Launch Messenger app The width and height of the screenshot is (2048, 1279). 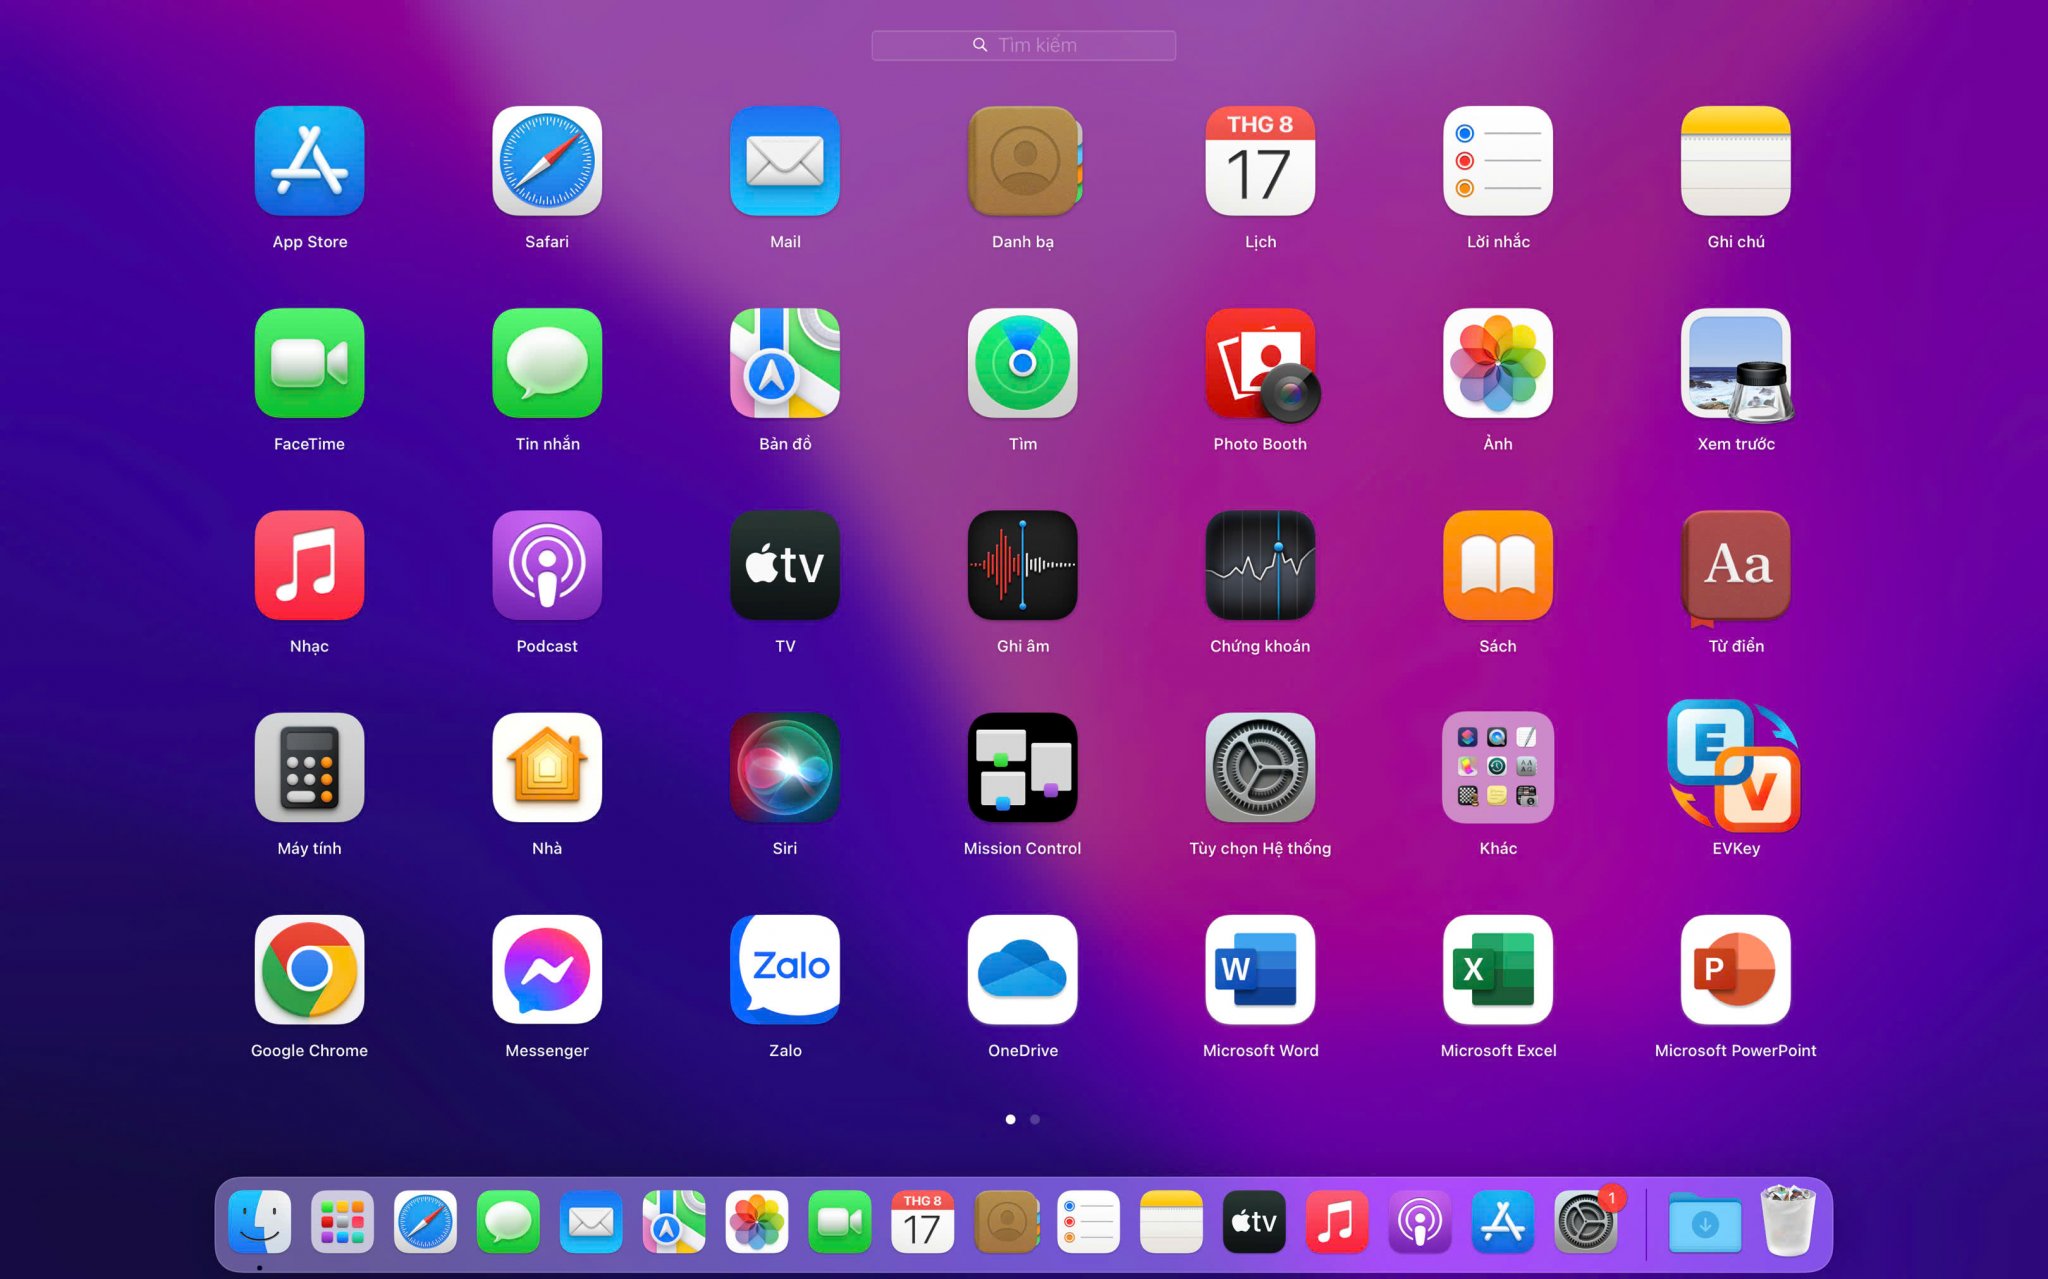pyautogui.click(x=547, y=970)
